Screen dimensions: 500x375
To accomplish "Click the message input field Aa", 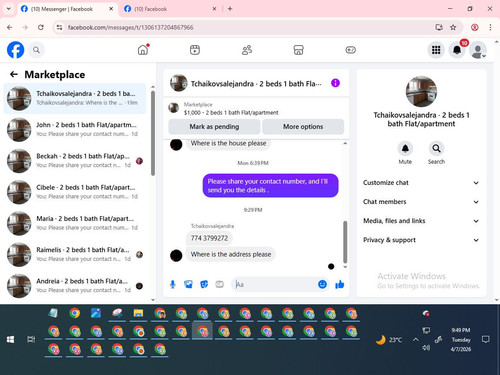I will [274, 284].
